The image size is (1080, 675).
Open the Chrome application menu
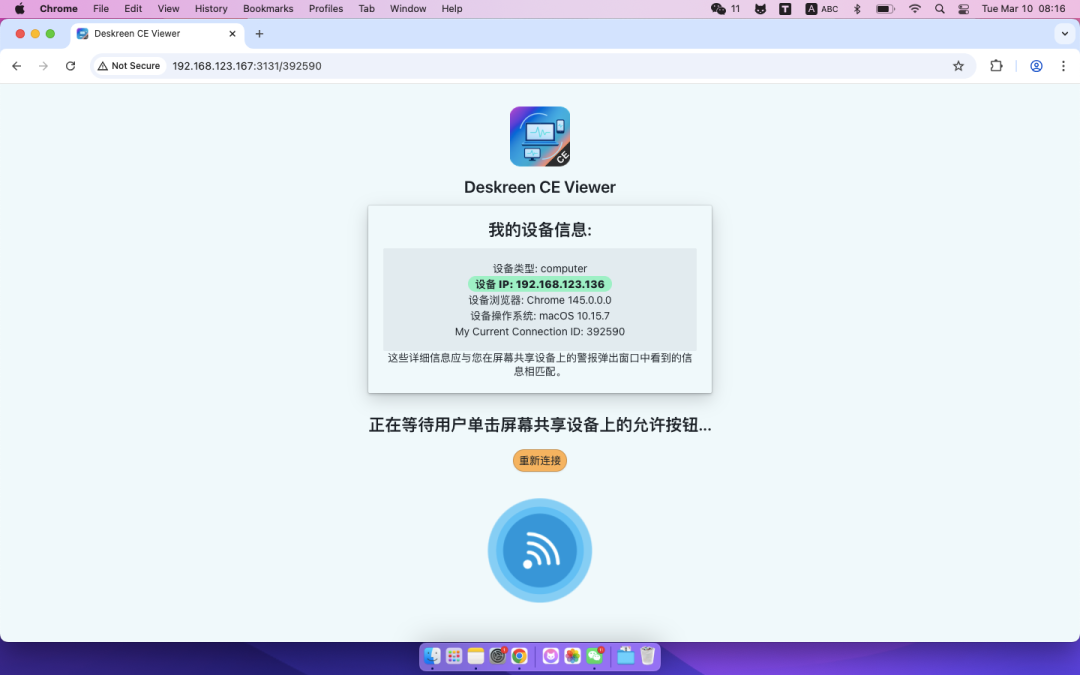tap(59, 9)
